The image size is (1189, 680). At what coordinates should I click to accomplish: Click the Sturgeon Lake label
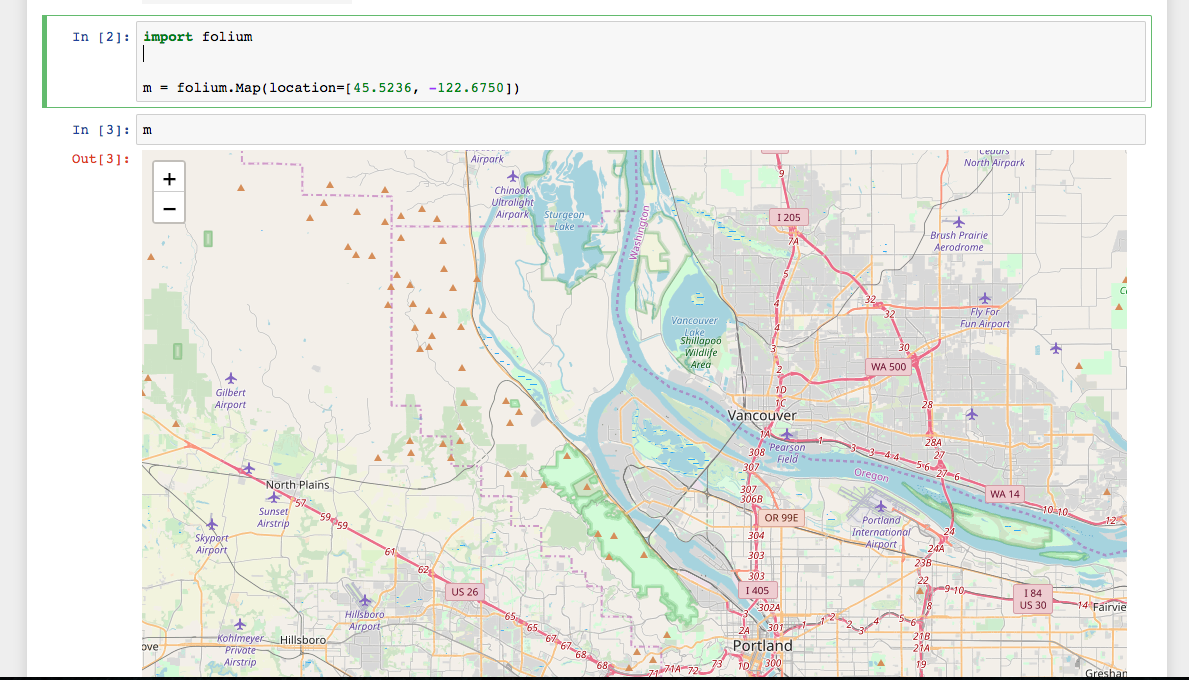click(564, 221)
